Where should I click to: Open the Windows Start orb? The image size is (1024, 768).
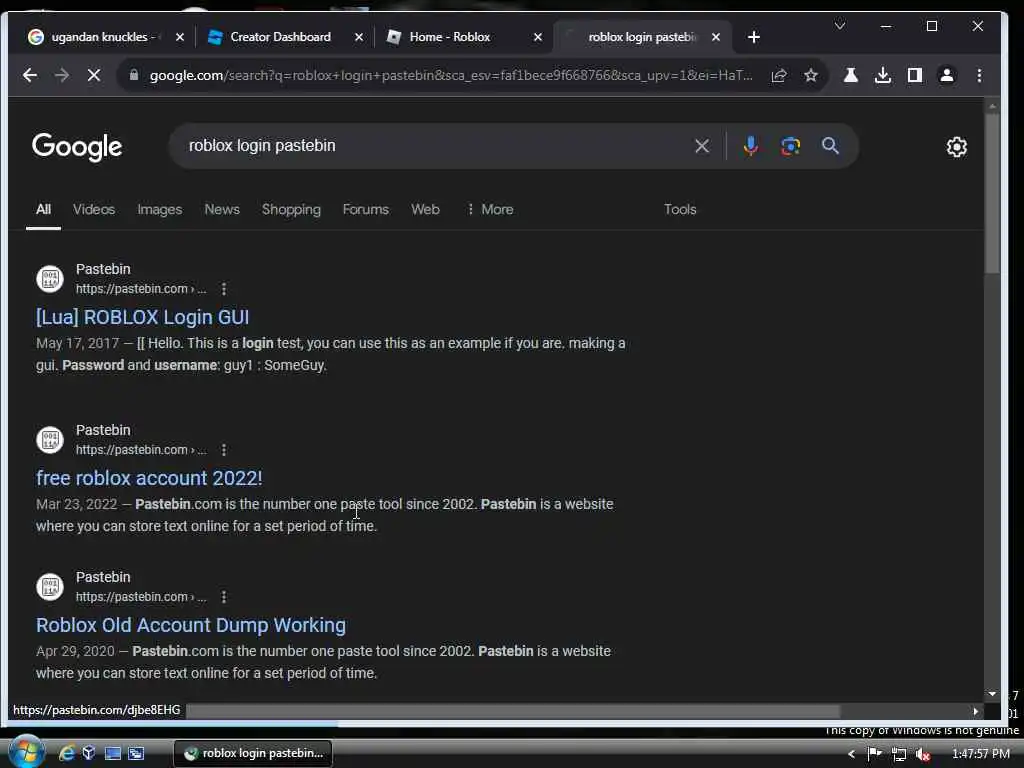click(26, 752)
